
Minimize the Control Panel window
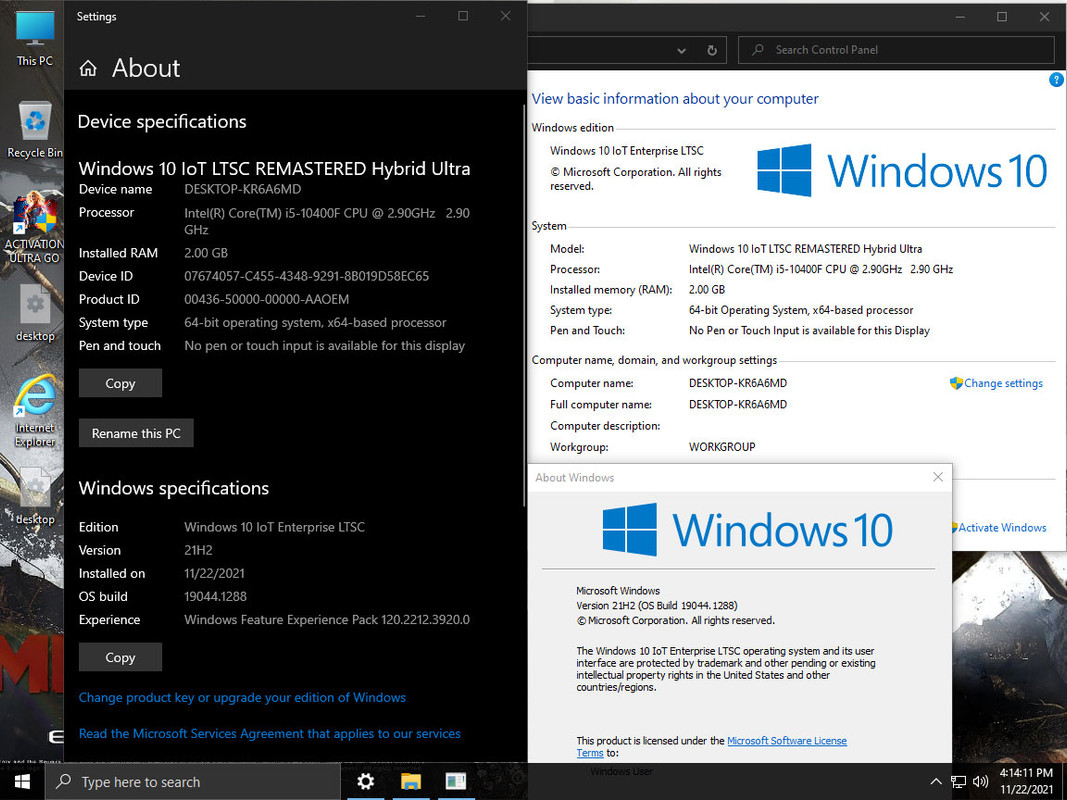tap(959, 16)
